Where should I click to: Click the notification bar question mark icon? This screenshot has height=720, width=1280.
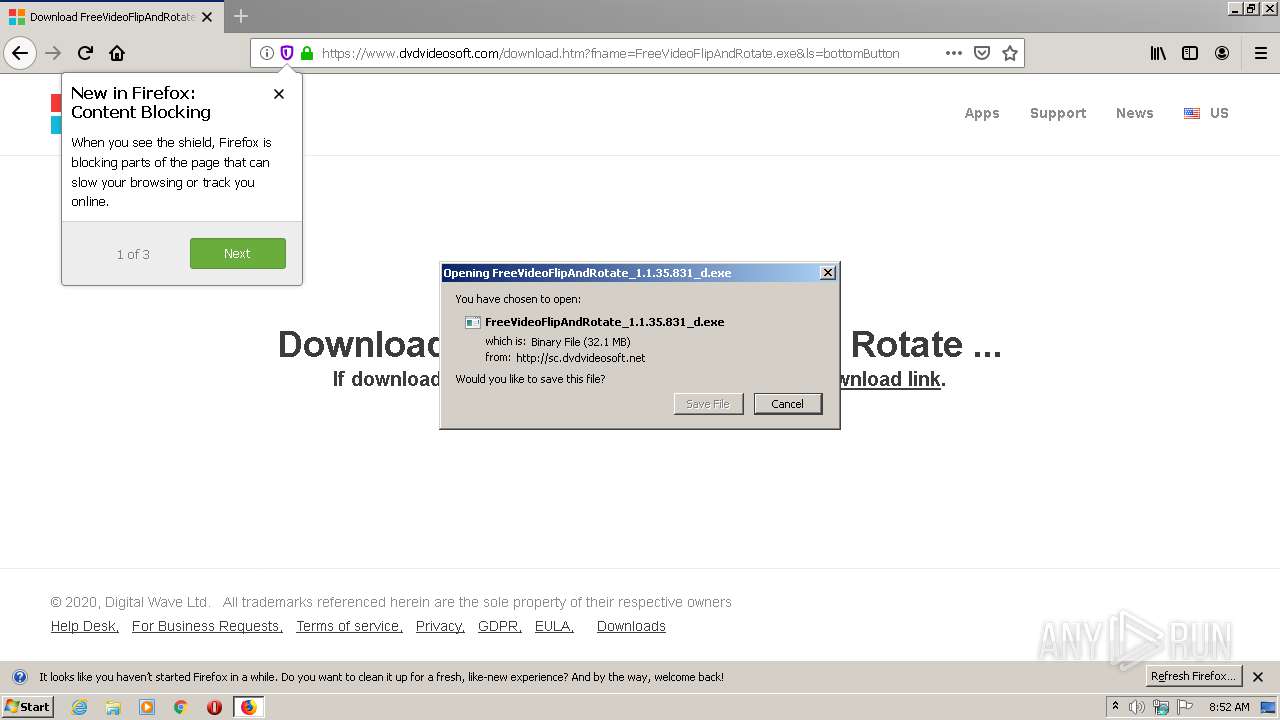click(19, 677)
